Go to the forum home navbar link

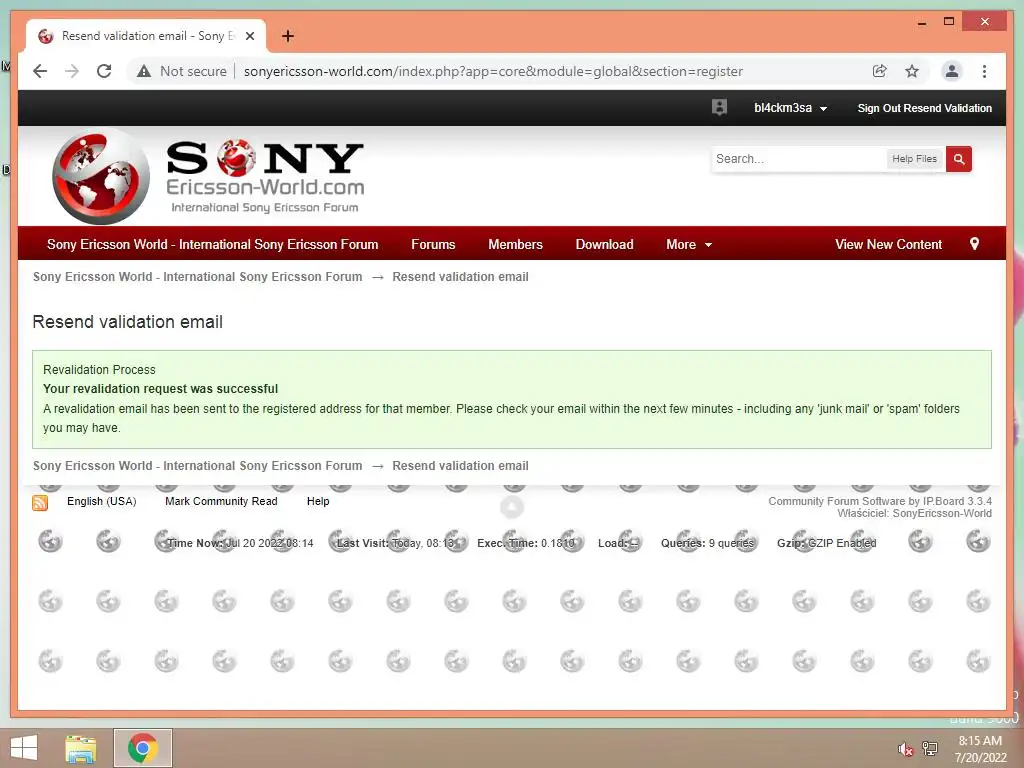point(212,244)
